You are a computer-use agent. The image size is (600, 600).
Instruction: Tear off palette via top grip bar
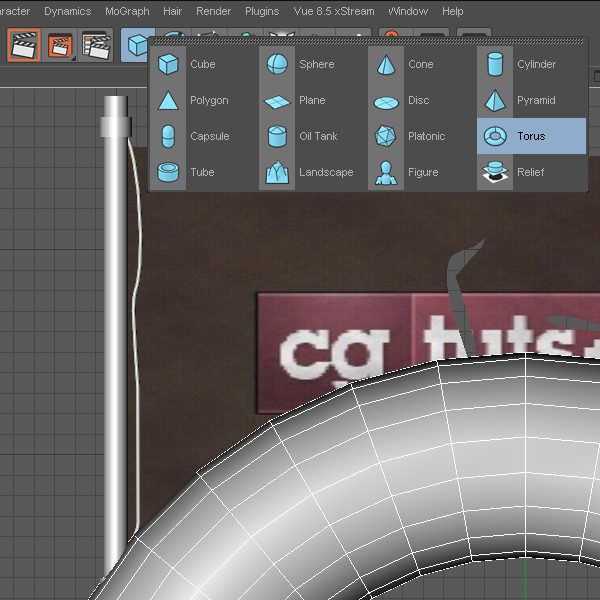(368, 41)
